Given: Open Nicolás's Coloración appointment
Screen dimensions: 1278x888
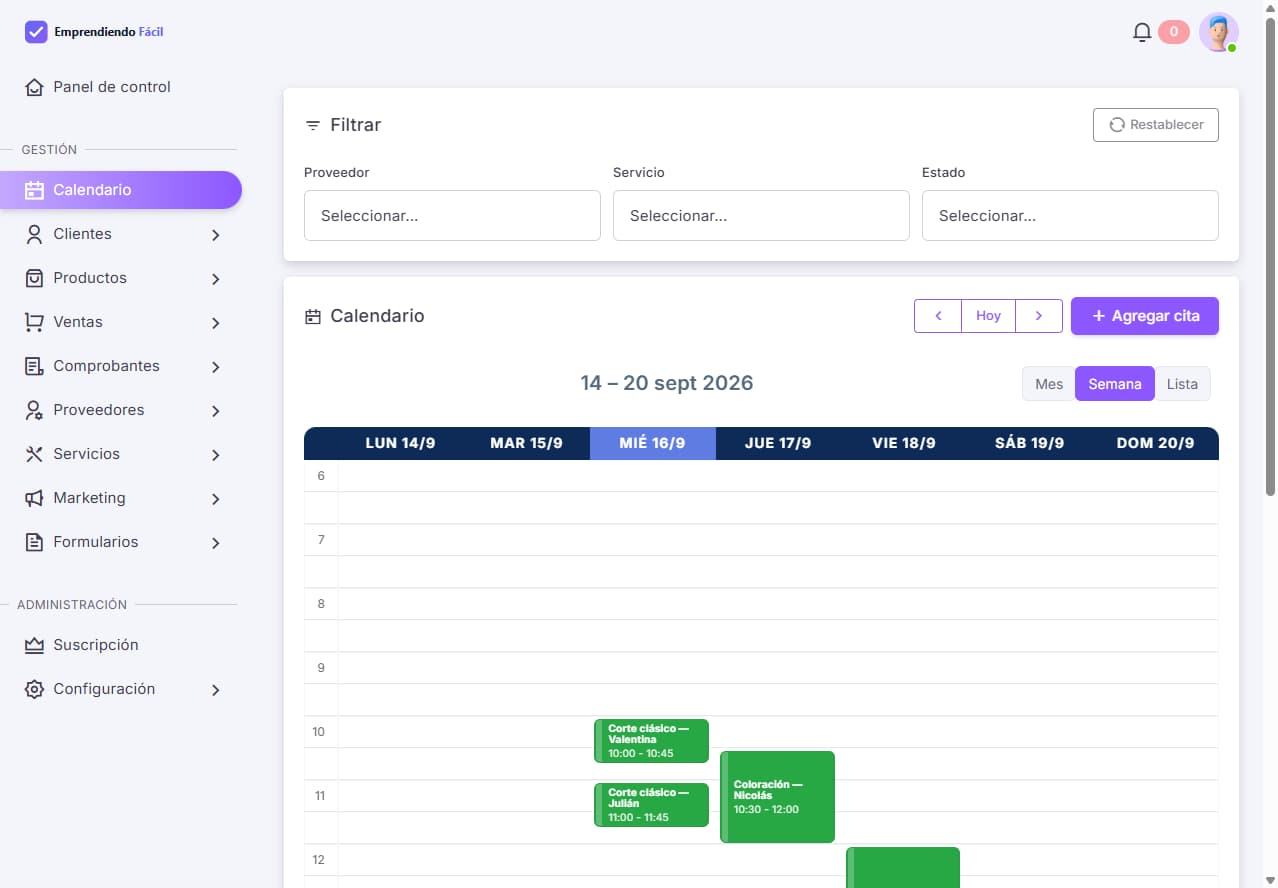Looking at the screenshot, I should tap(777, 797).
